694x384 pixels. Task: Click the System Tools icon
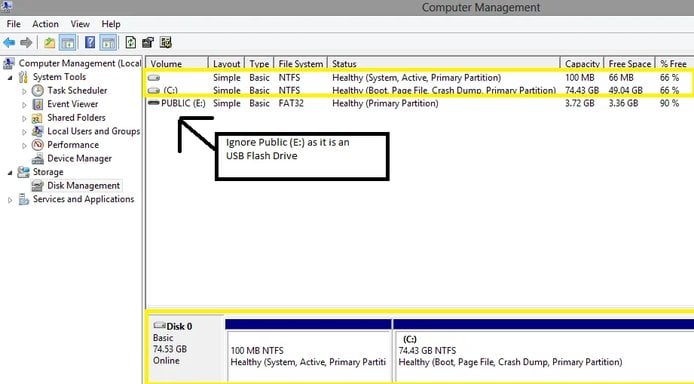pyautogui.click(x=23, y=77)
